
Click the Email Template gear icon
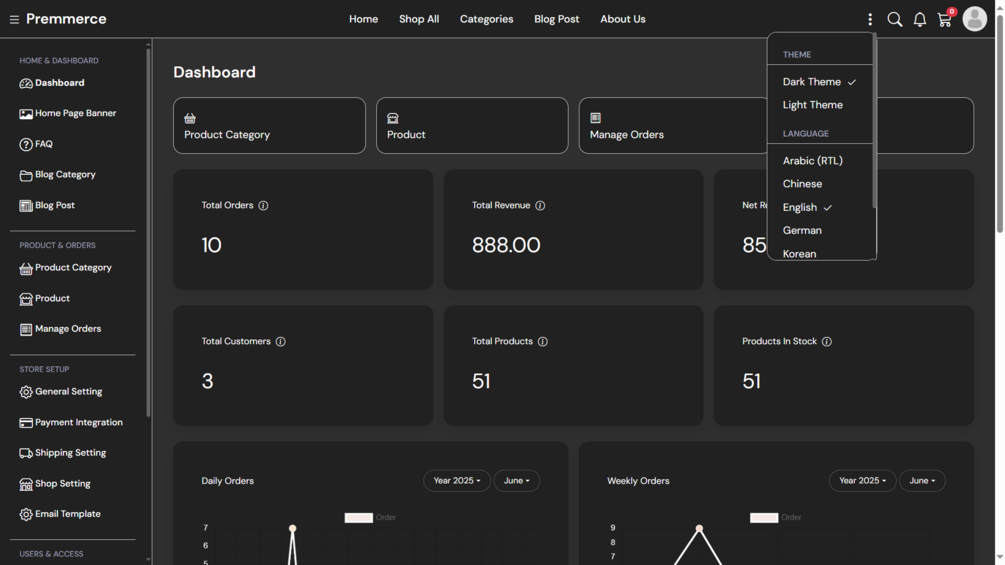tap(26, 514)
